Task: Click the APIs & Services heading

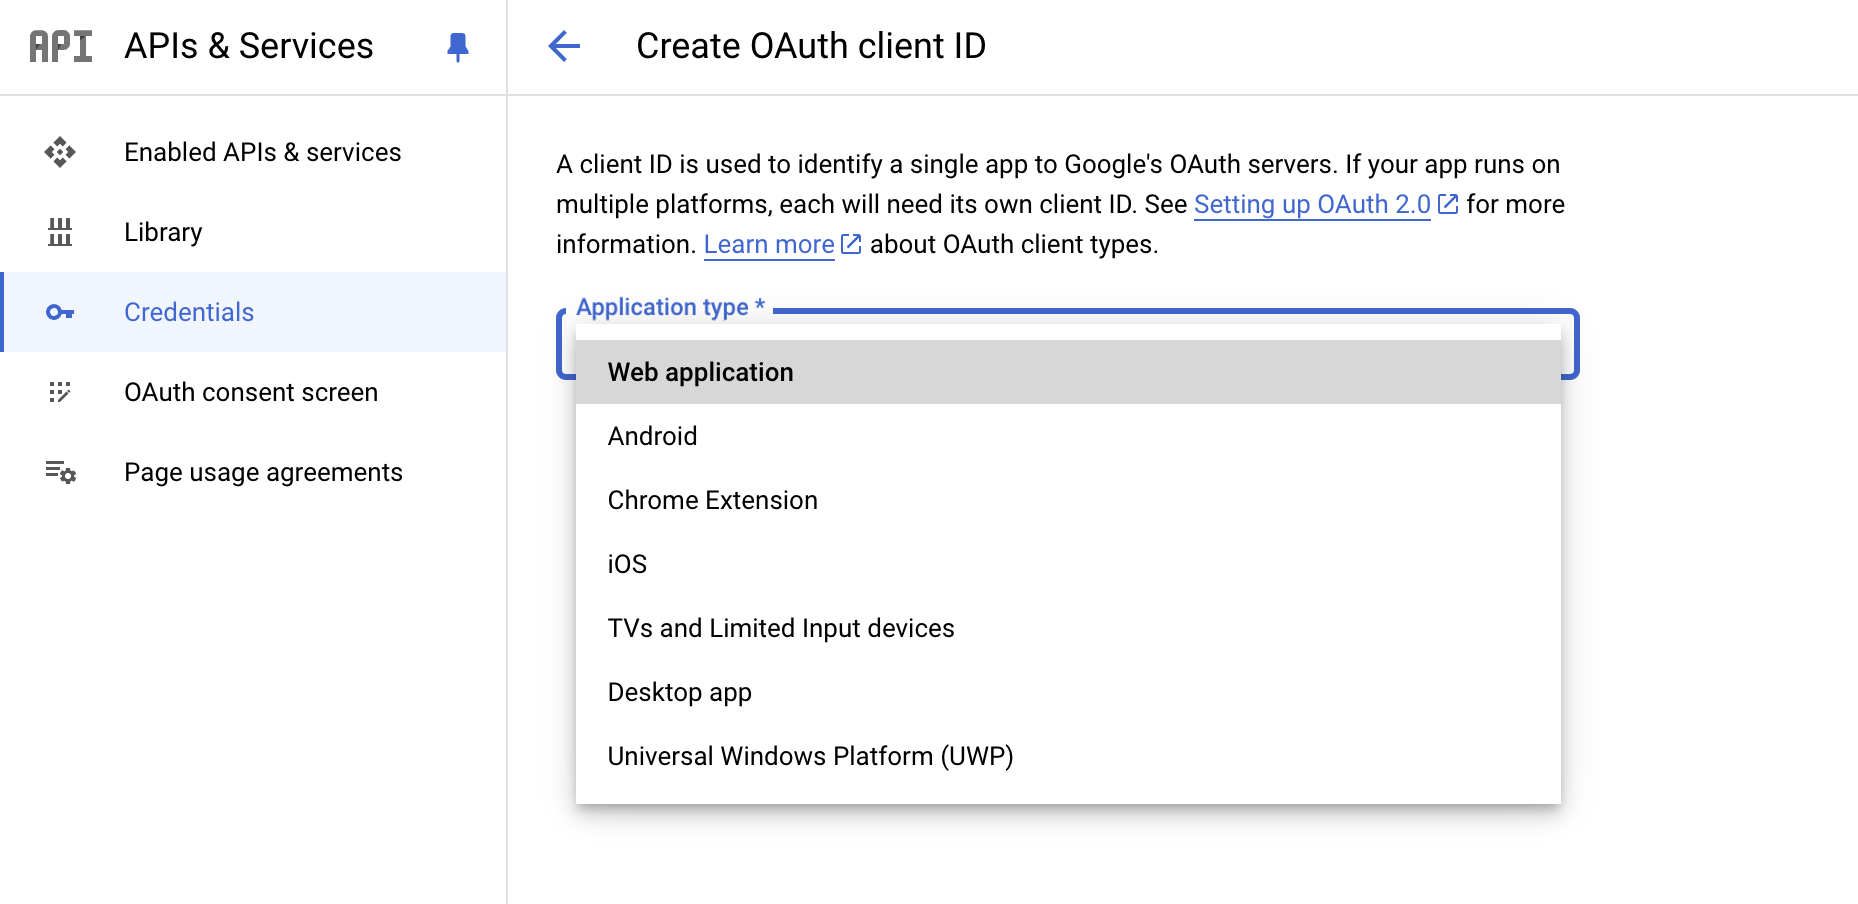Action: coord(248,46)
